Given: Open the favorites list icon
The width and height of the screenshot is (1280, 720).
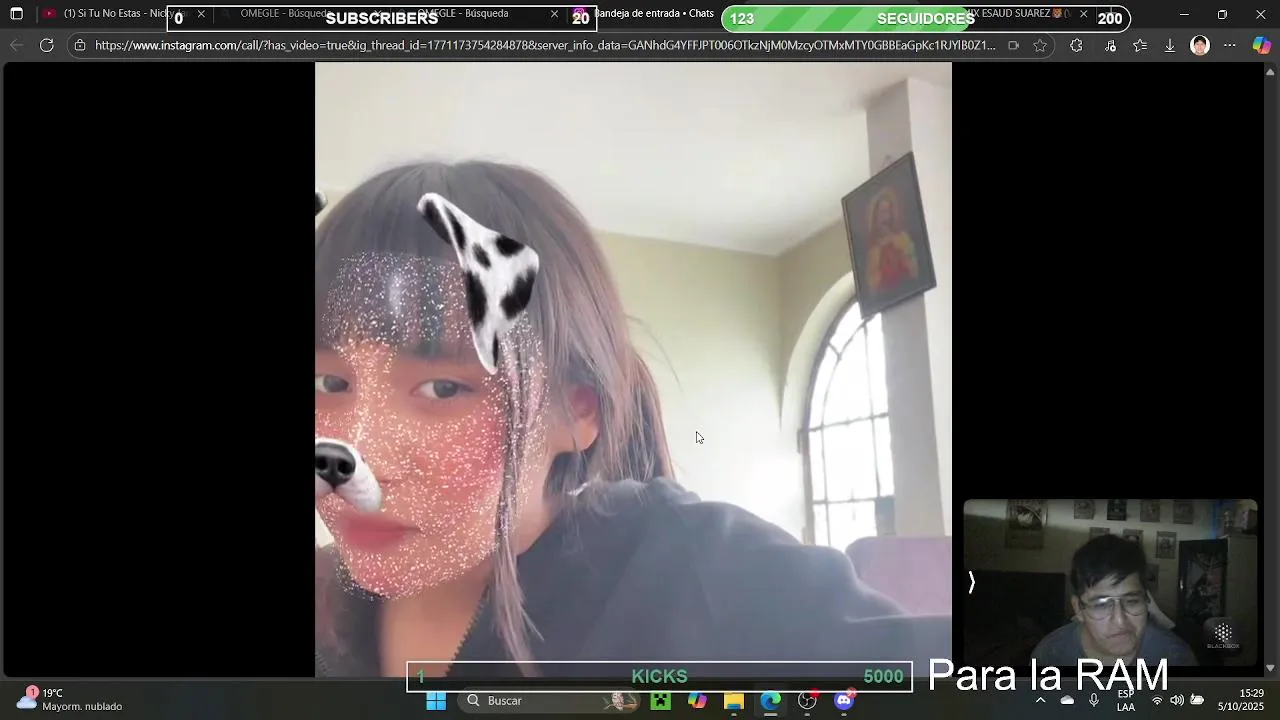Looking at the screenshot, I should coord(1140,45).
